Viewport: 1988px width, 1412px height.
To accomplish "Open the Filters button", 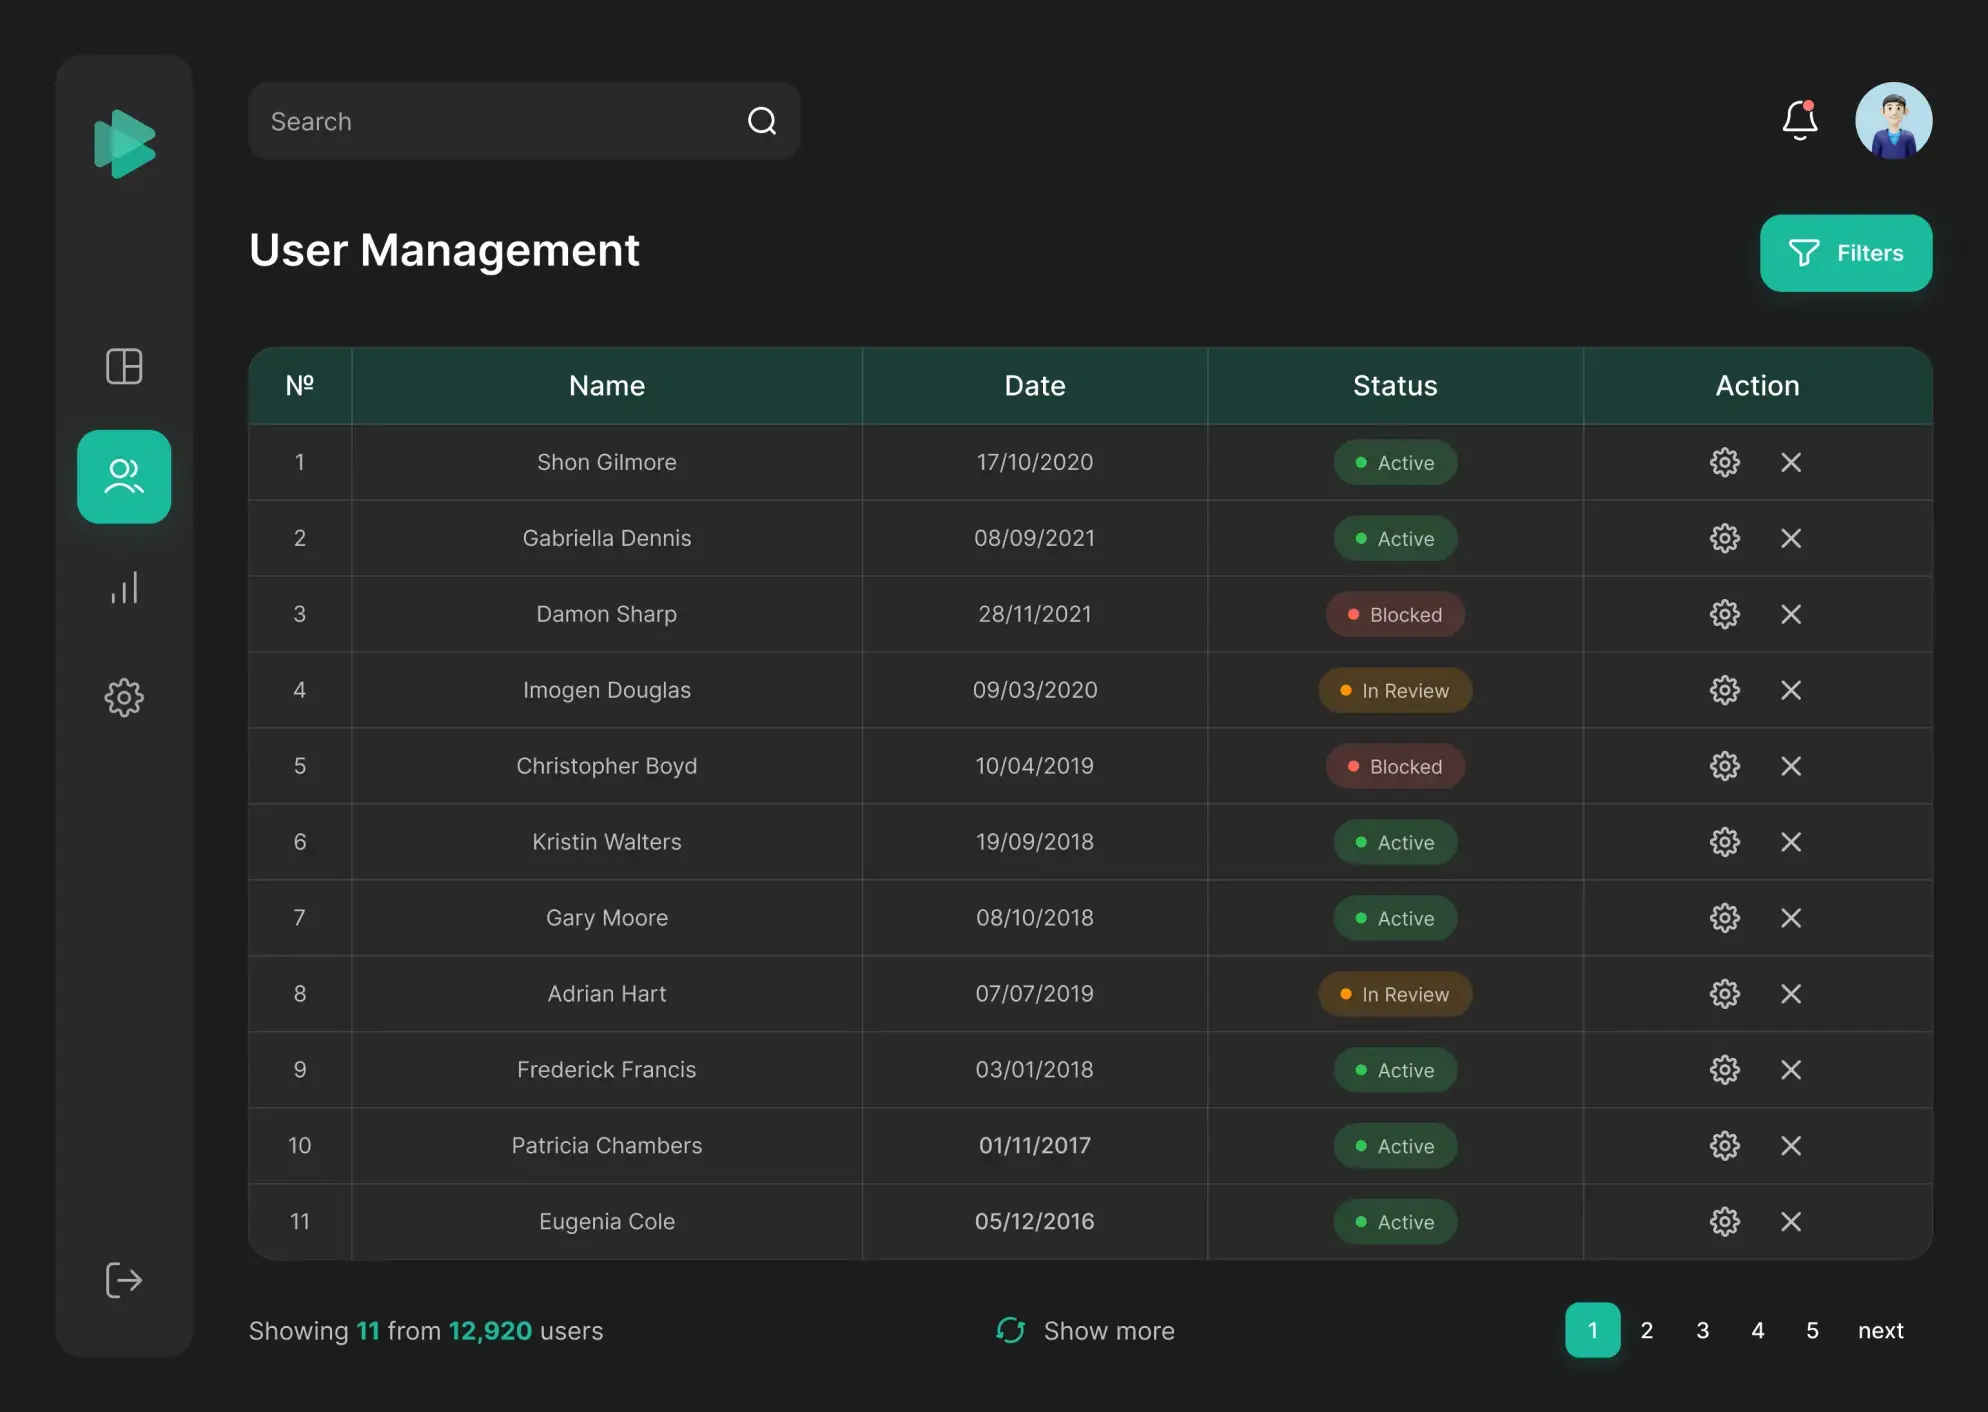I will point(1846,253).
